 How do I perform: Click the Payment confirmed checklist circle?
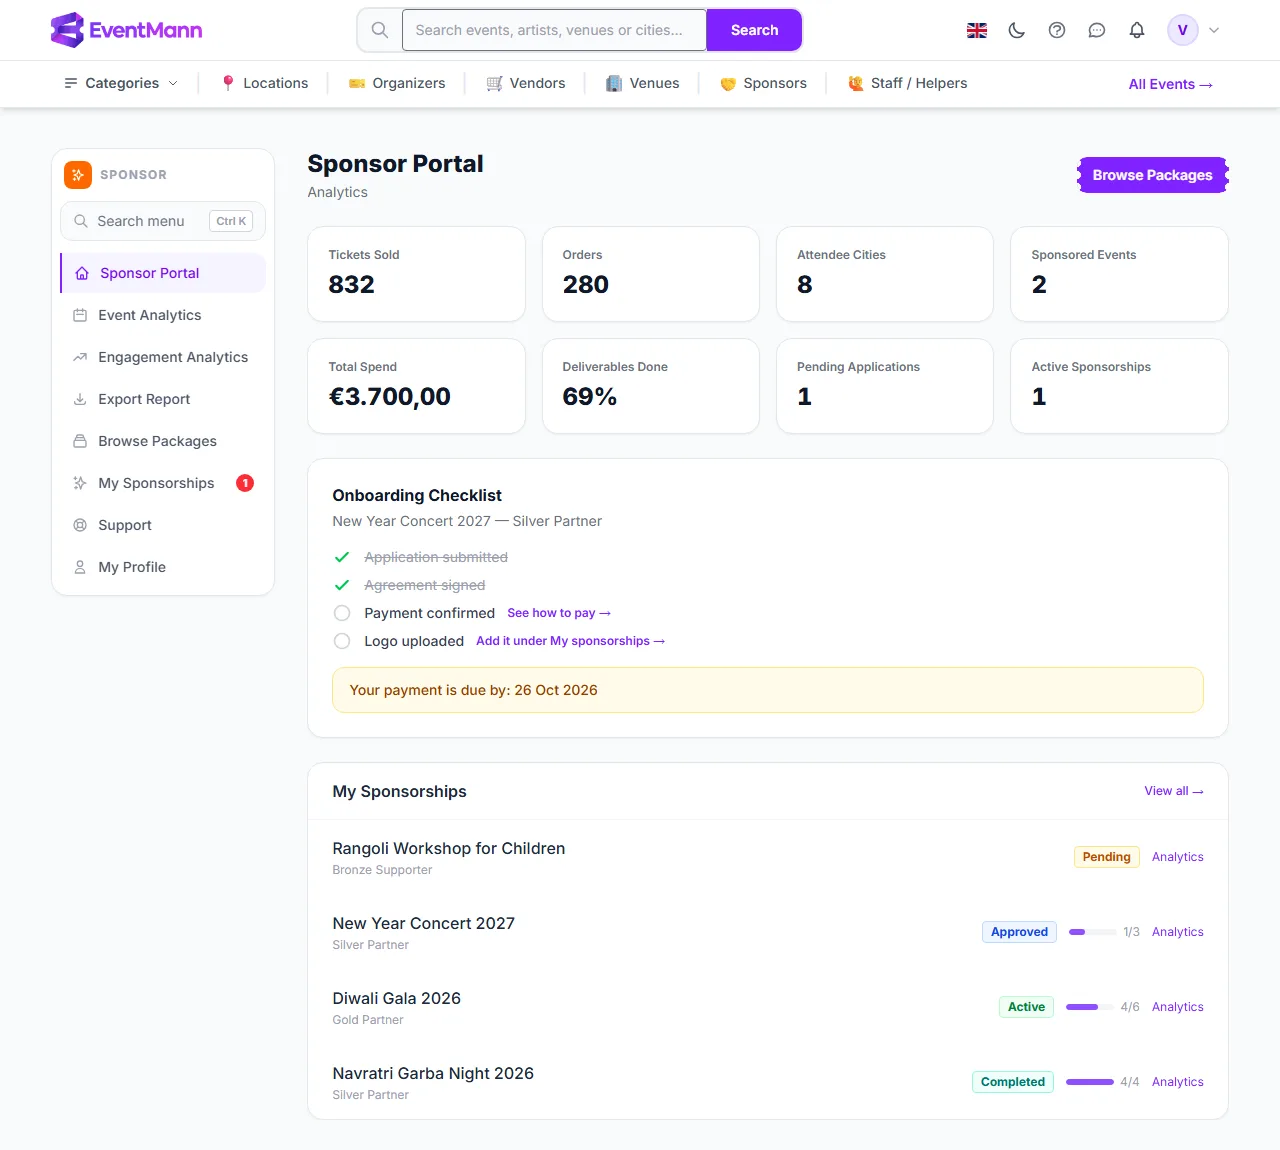342,613
